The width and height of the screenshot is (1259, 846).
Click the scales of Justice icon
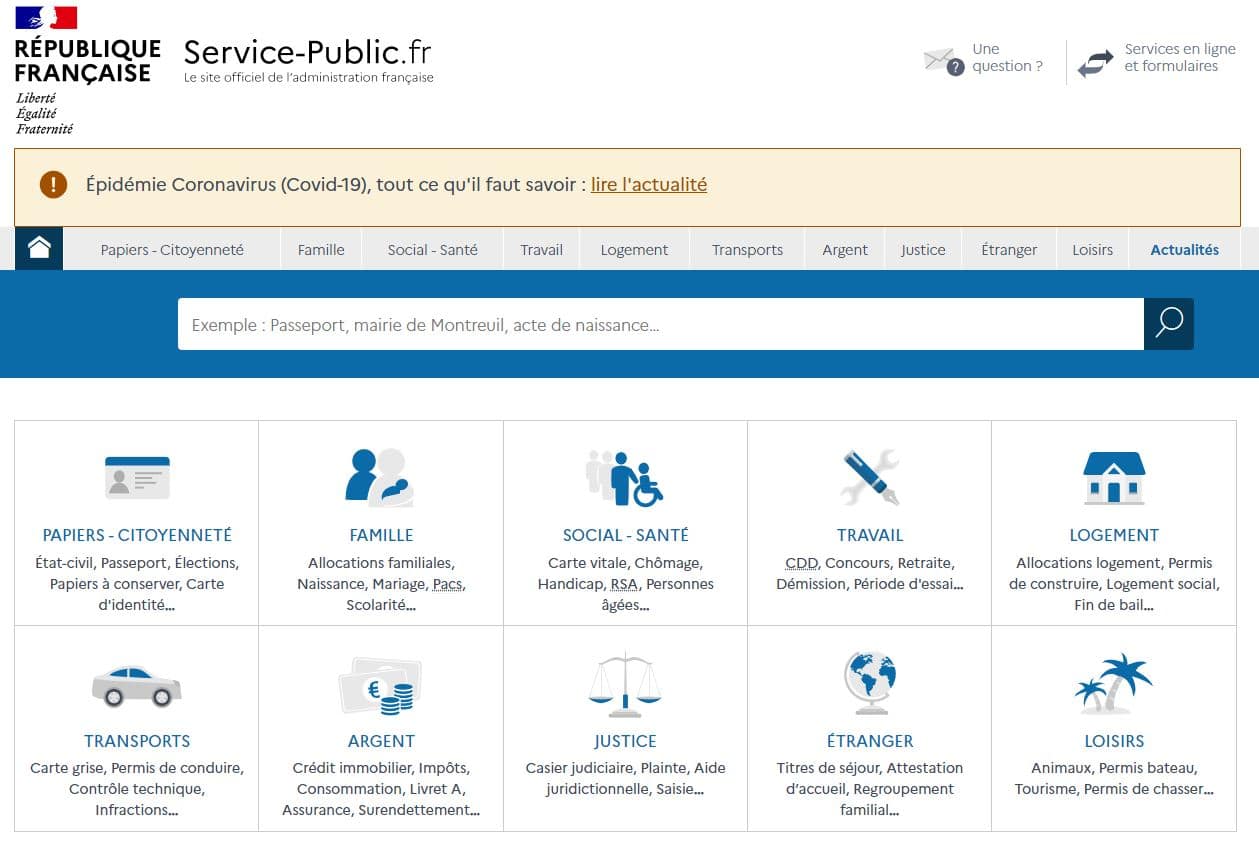(625, 685)
